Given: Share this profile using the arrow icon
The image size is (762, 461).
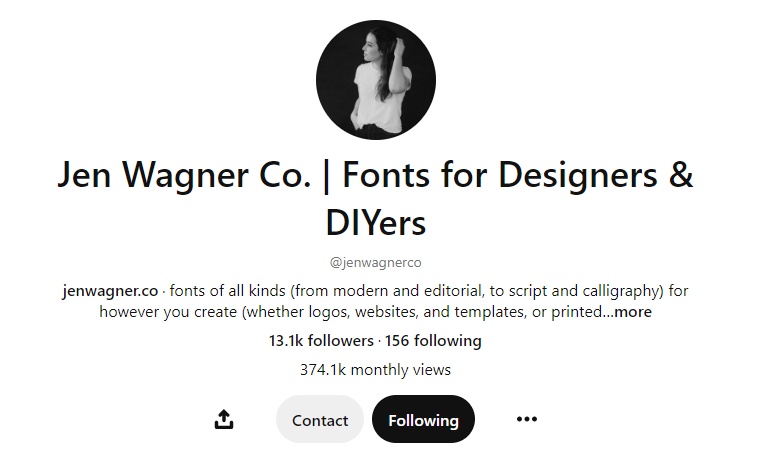Looking at the screenshot, I should point(224,419).
